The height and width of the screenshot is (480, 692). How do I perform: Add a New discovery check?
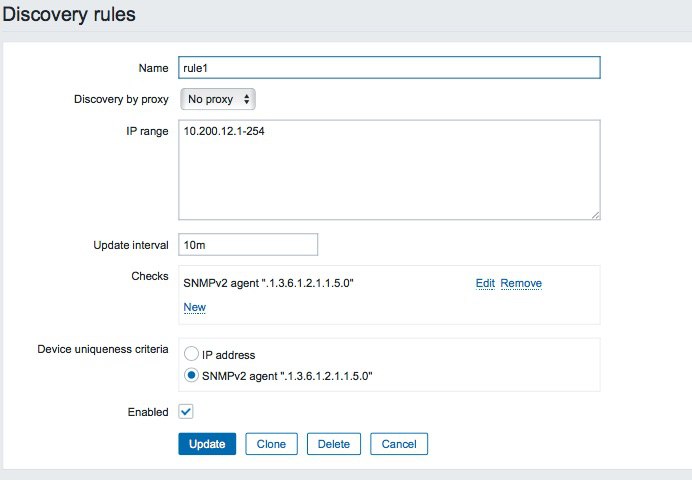click(x=194, y=307)
